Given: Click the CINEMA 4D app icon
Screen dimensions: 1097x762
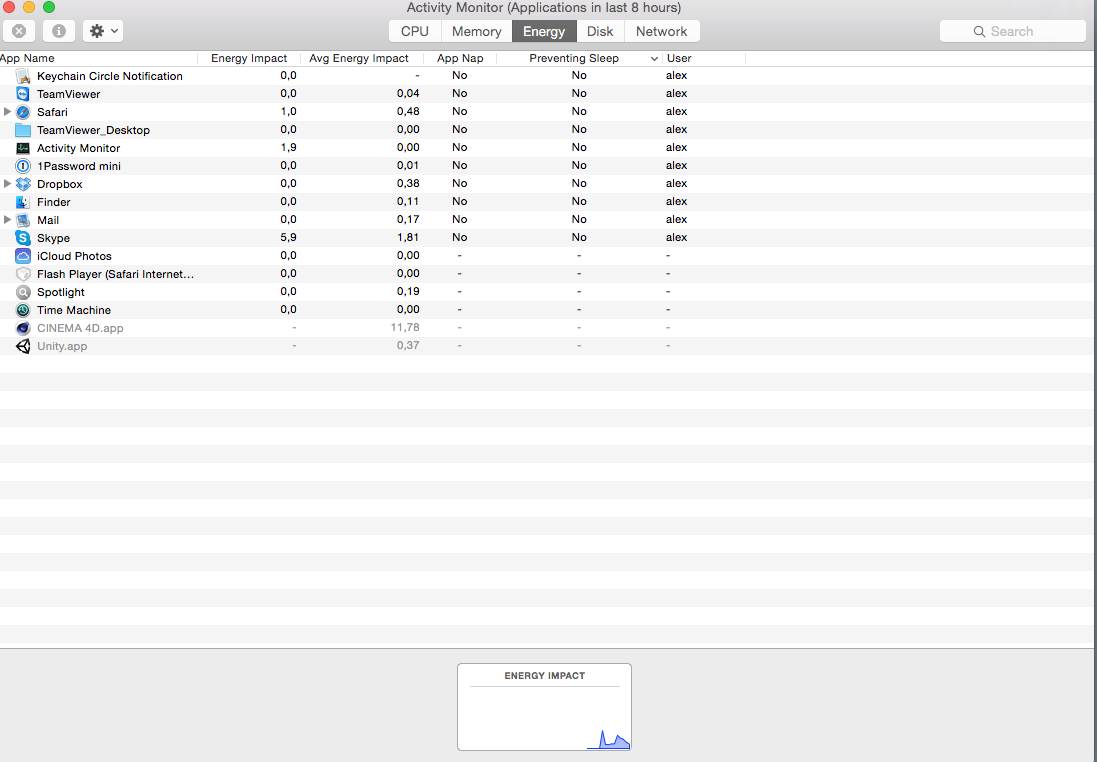Looking at the screenshot, I should coord(23,328).
